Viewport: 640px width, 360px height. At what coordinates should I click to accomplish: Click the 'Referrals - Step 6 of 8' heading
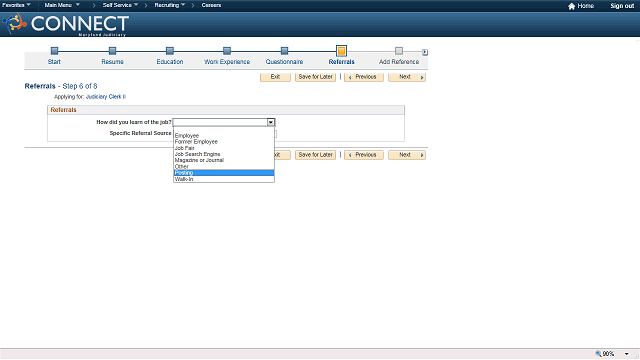pos(61,86)
